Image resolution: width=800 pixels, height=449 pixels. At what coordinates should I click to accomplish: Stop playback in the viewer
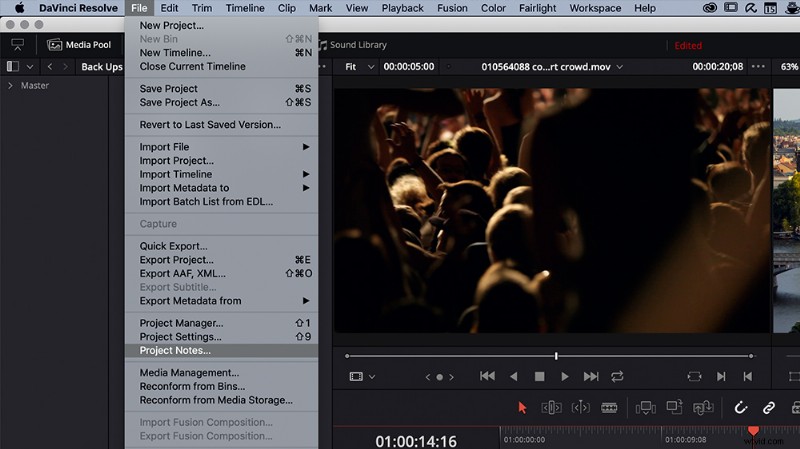(539, 377)
